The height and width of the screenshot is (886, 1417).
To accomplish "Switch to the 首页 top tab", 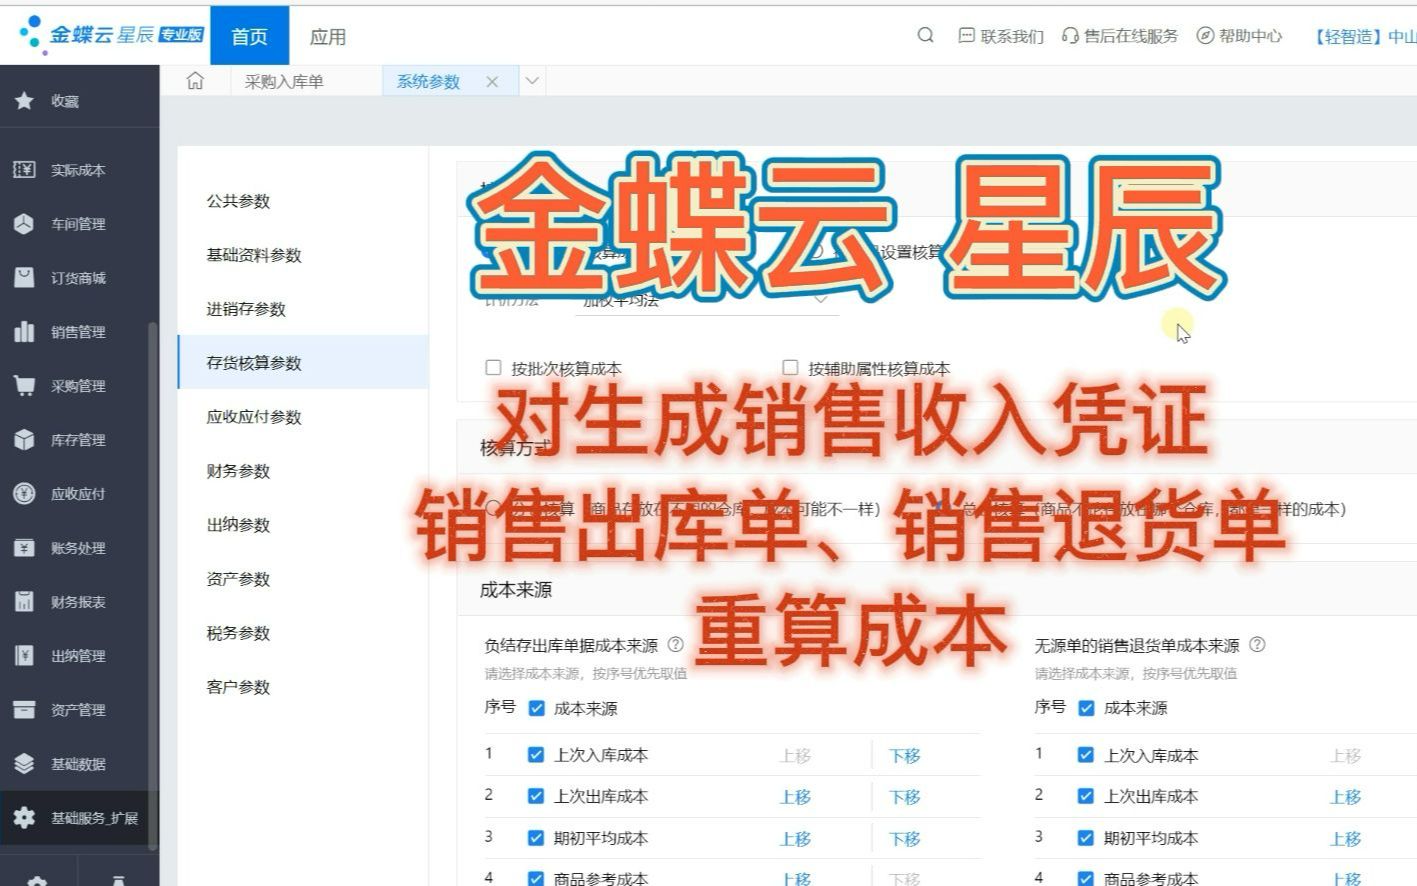I will (x=249, y=36).
